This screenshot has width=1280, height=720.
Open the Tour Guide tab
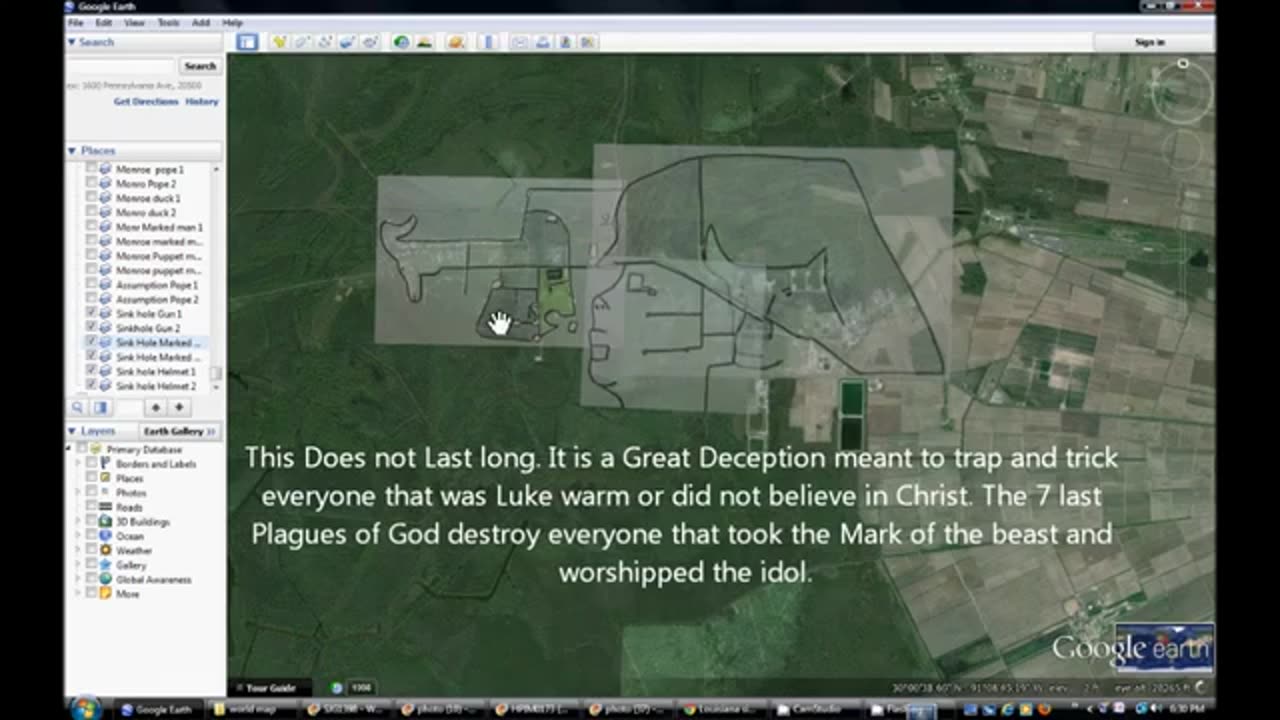point(270,688)
